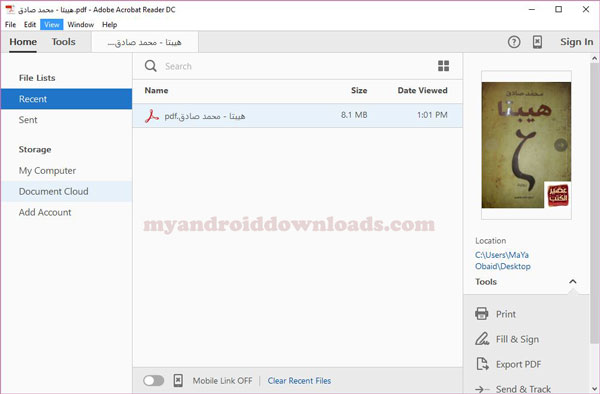
Task: Open the C:\Users\MaYa Obaid\Desktop location link
Action: coord(502,260)
